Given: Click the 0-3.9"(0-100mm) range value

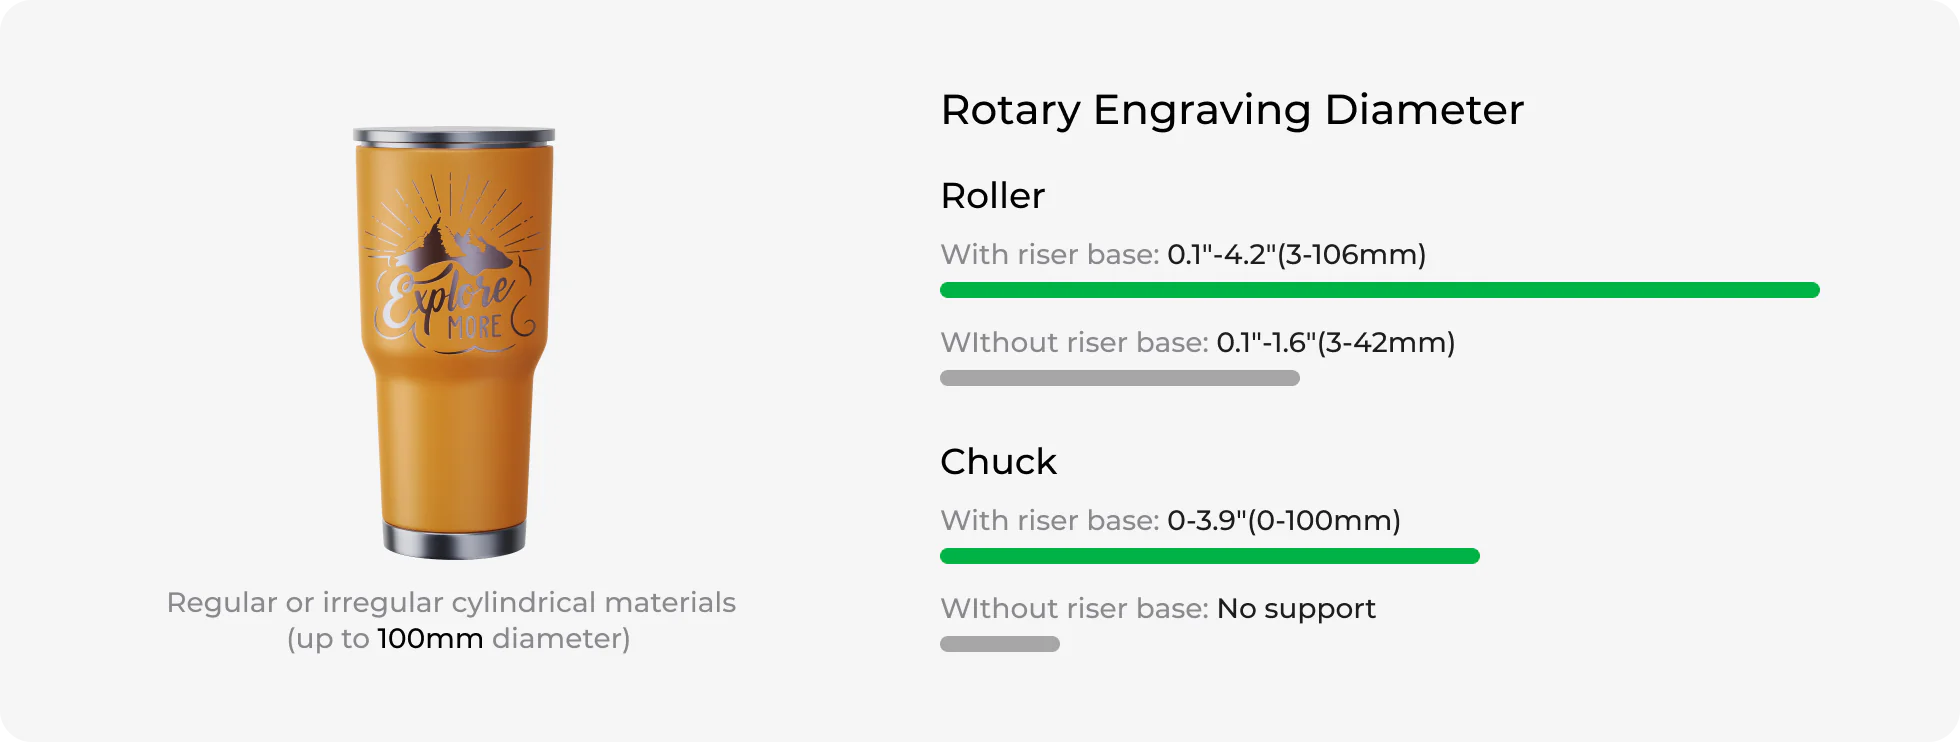Looking at the screenshot, I should 1284,521.
